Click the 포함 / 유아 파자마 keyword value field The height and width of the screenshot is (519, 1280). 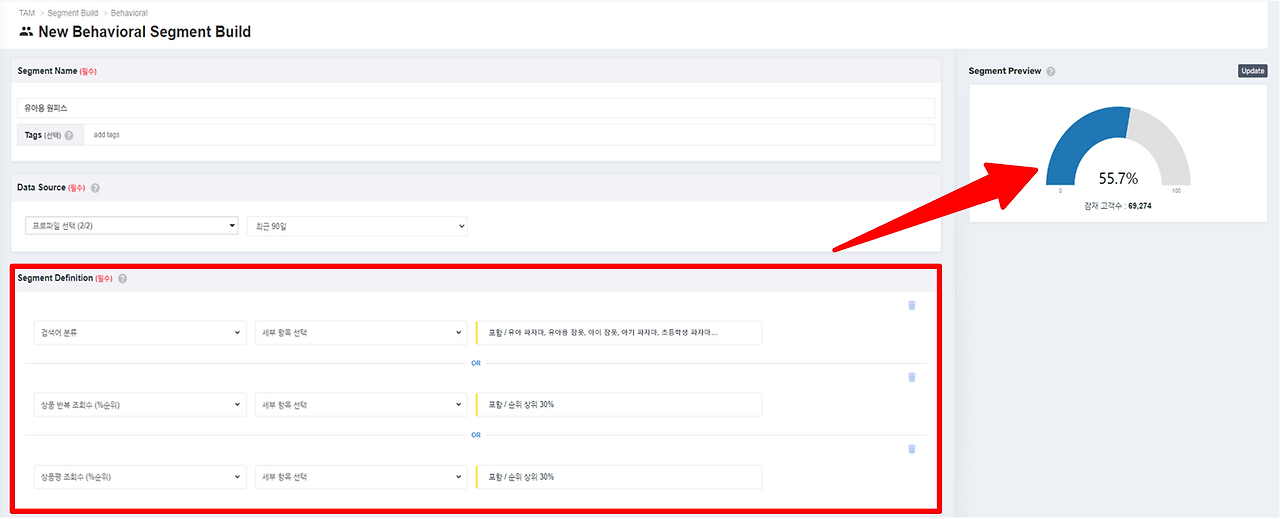(619, 333)
